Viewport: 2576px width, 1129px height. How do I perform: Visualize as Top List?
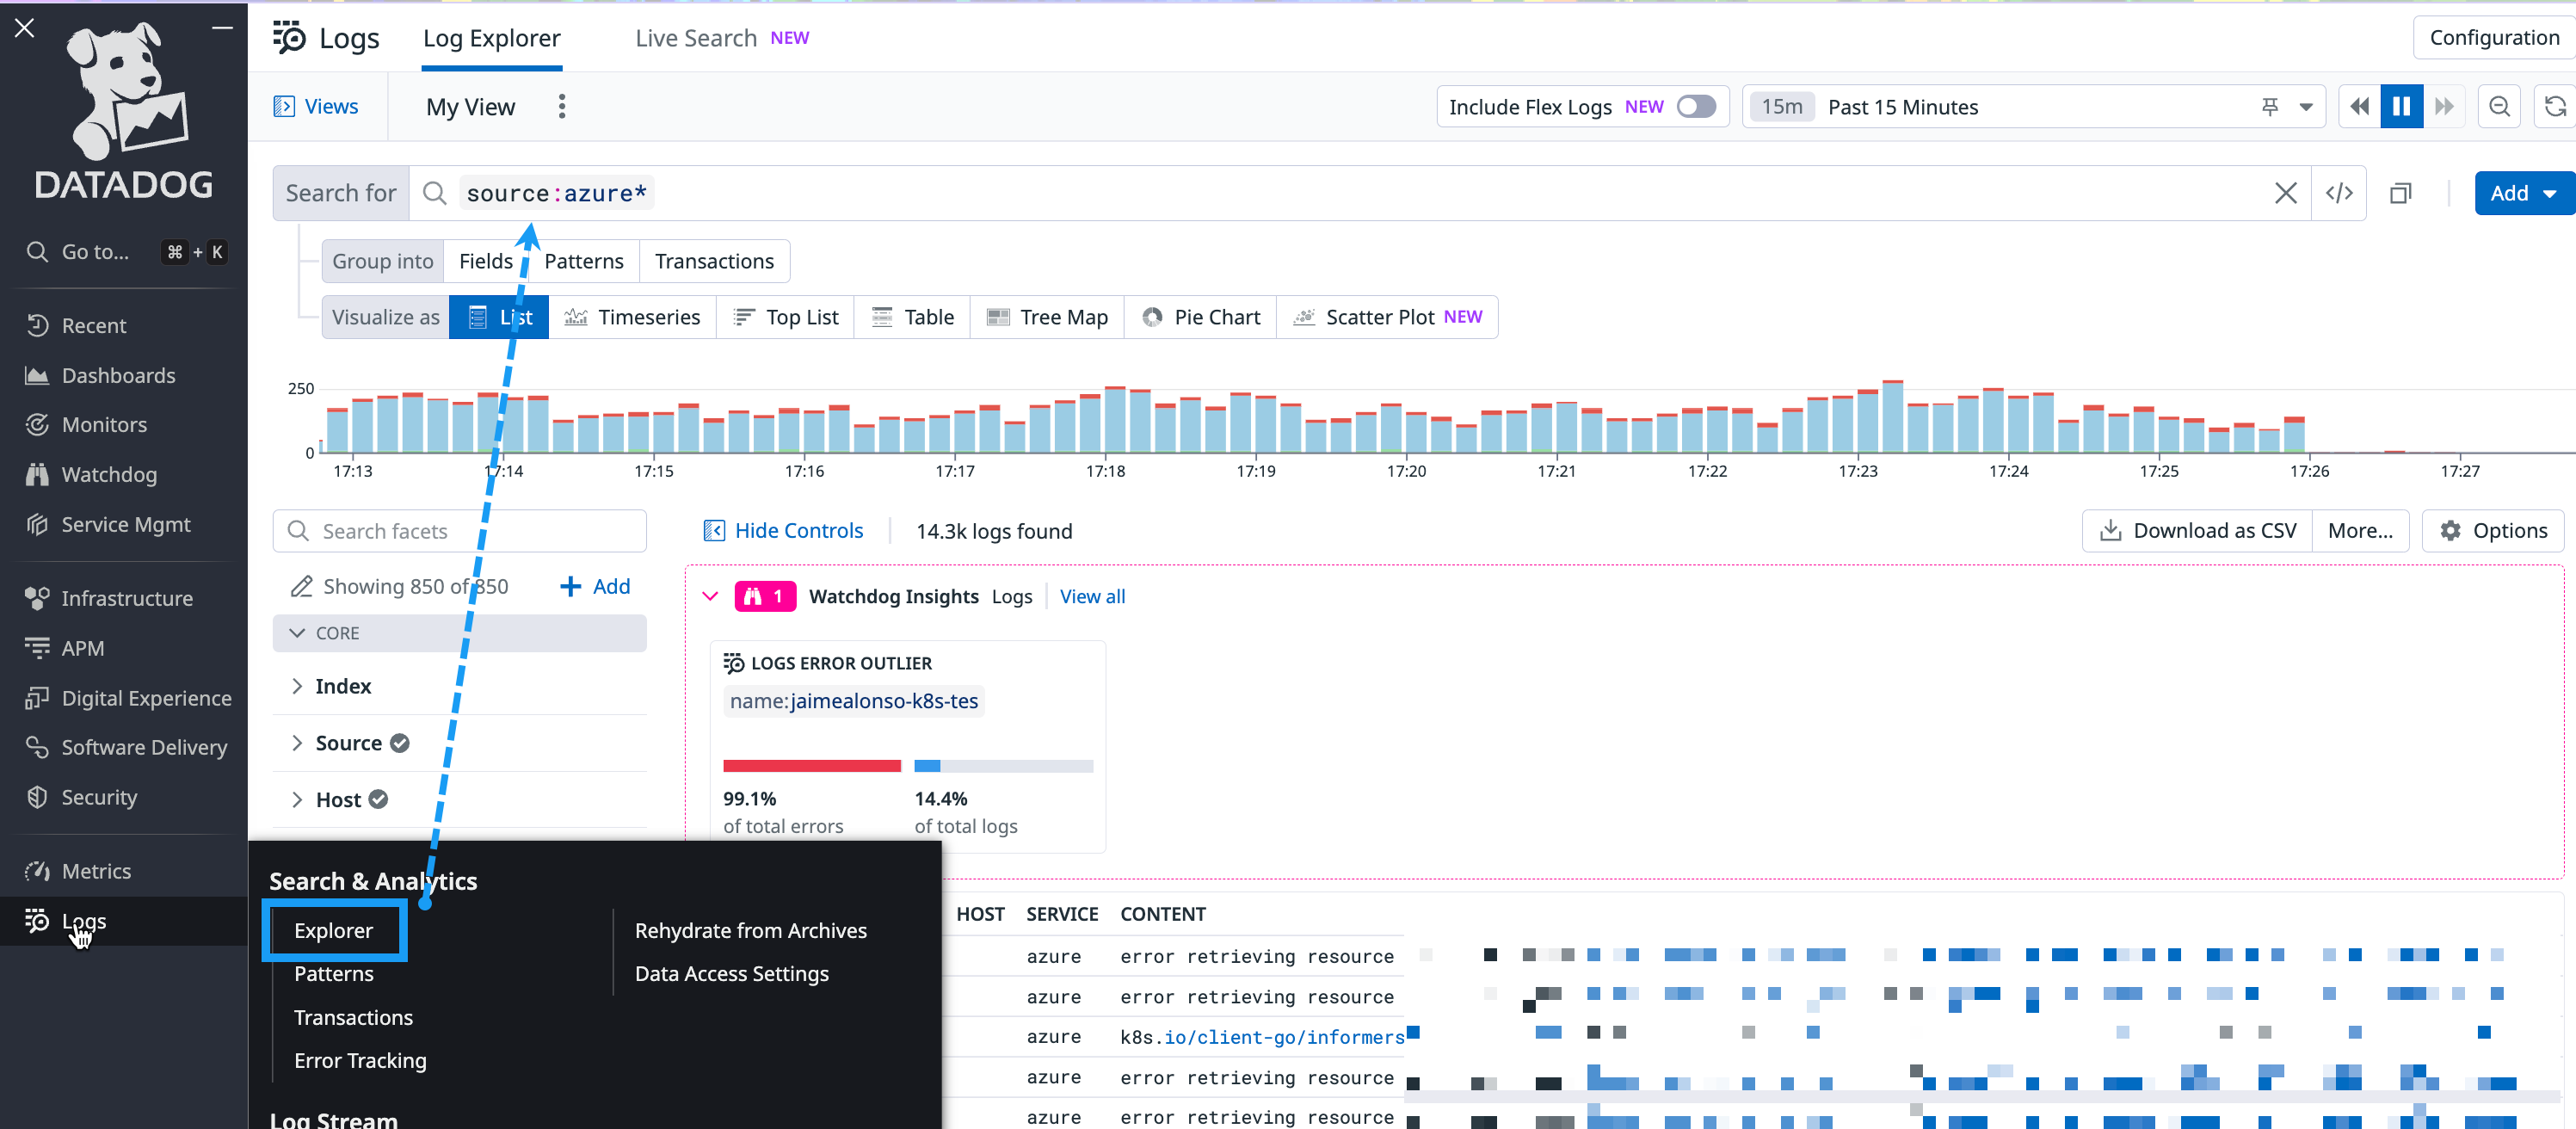[785, 317]
